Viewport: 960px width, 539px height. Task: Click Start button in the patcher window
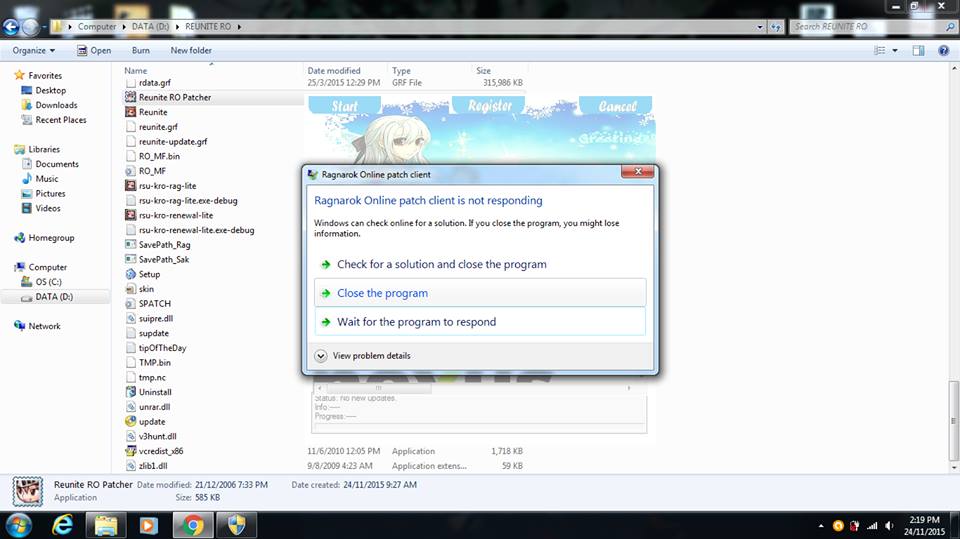tap(345, 106)
